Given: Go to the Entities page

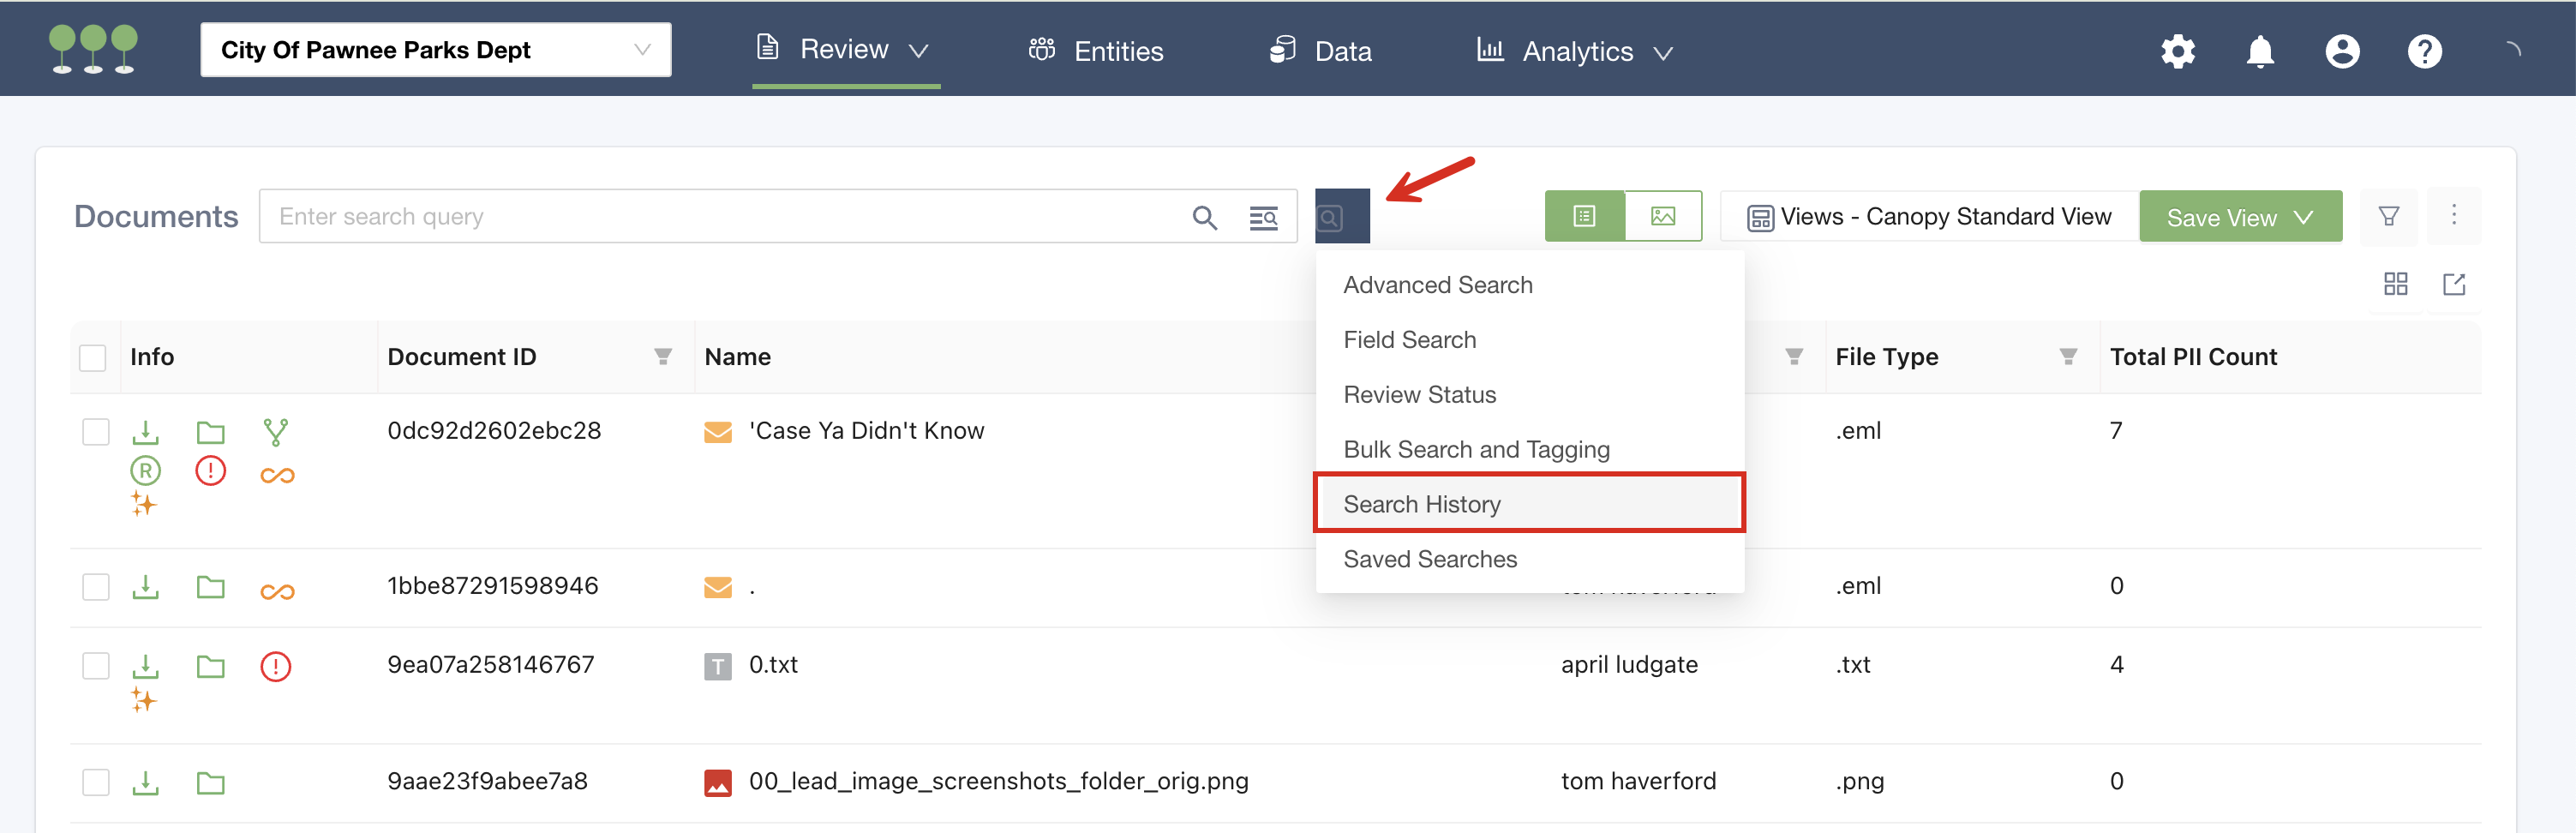Looking at the screenshot, I should (x=1096, y=51).
